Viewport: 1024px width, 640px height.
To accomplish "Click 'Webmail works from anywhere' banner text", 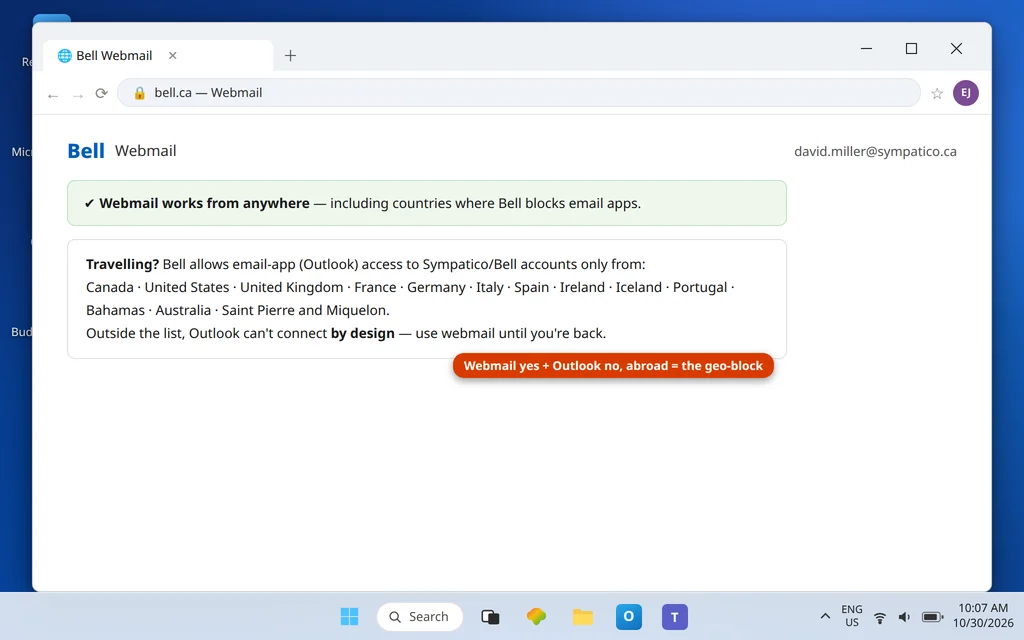I will (204, 203).
